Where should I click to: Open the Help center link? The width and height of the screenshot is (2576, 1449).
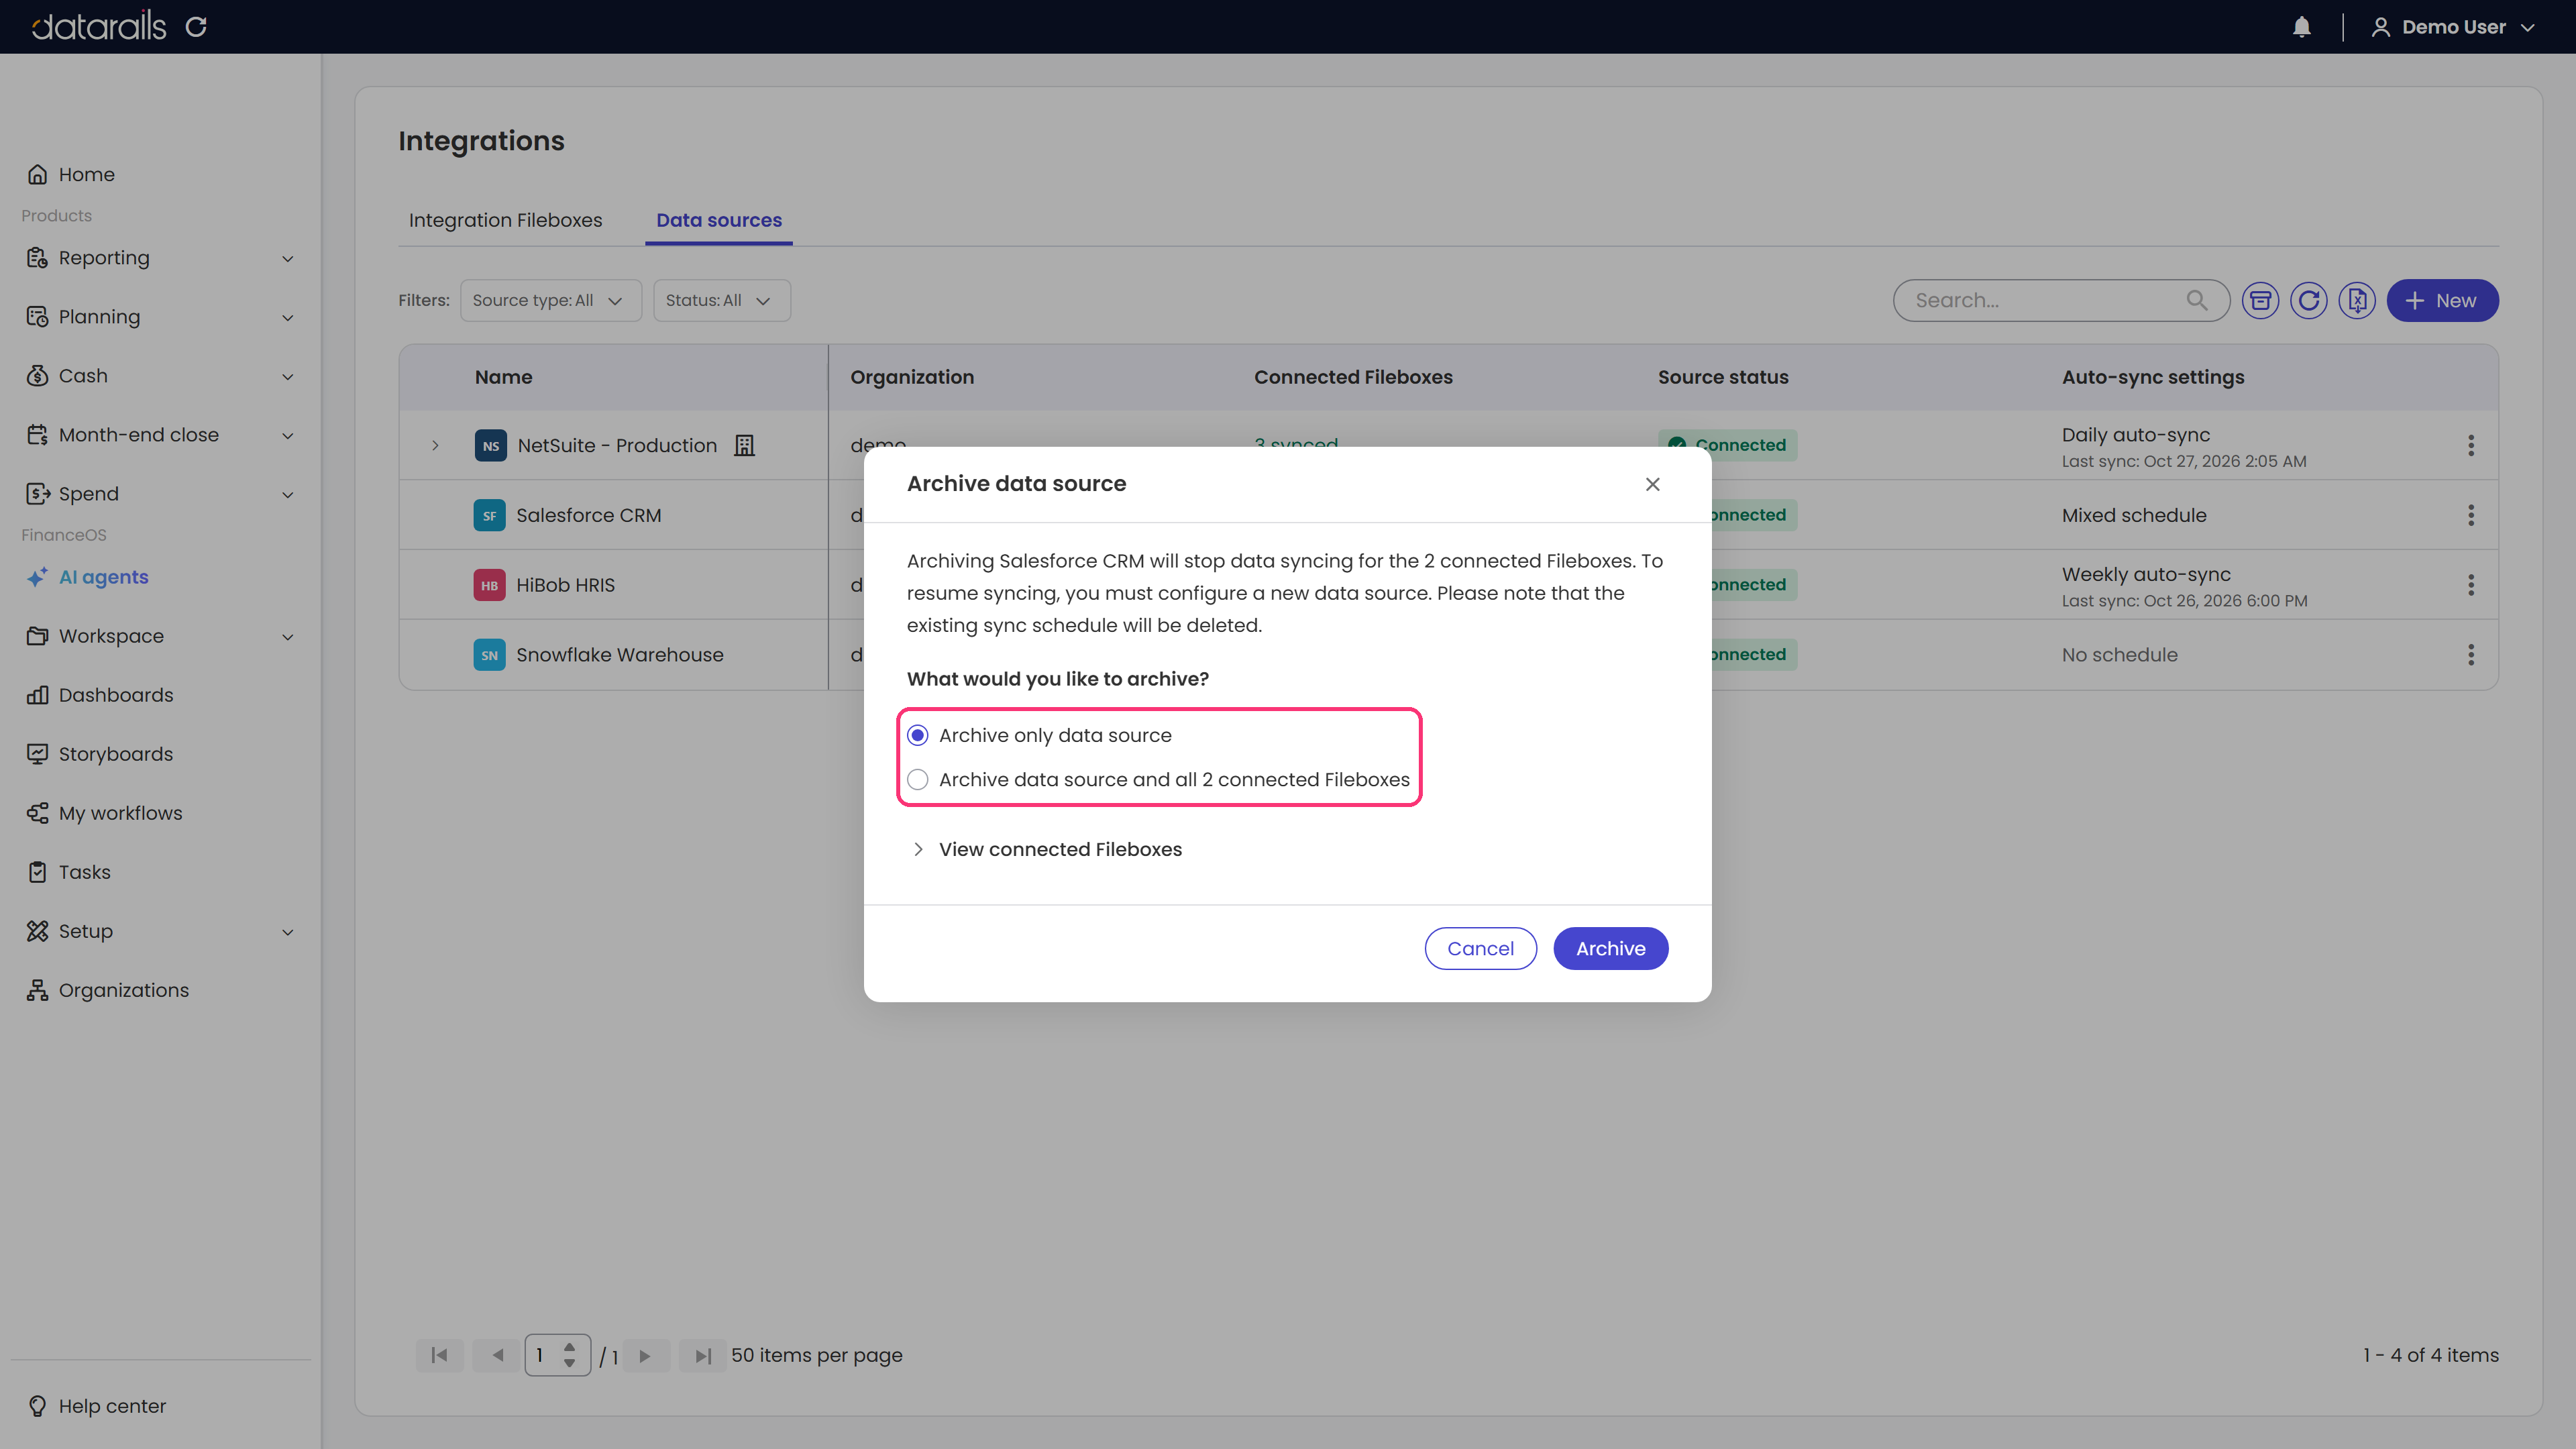coord(97,1406)
